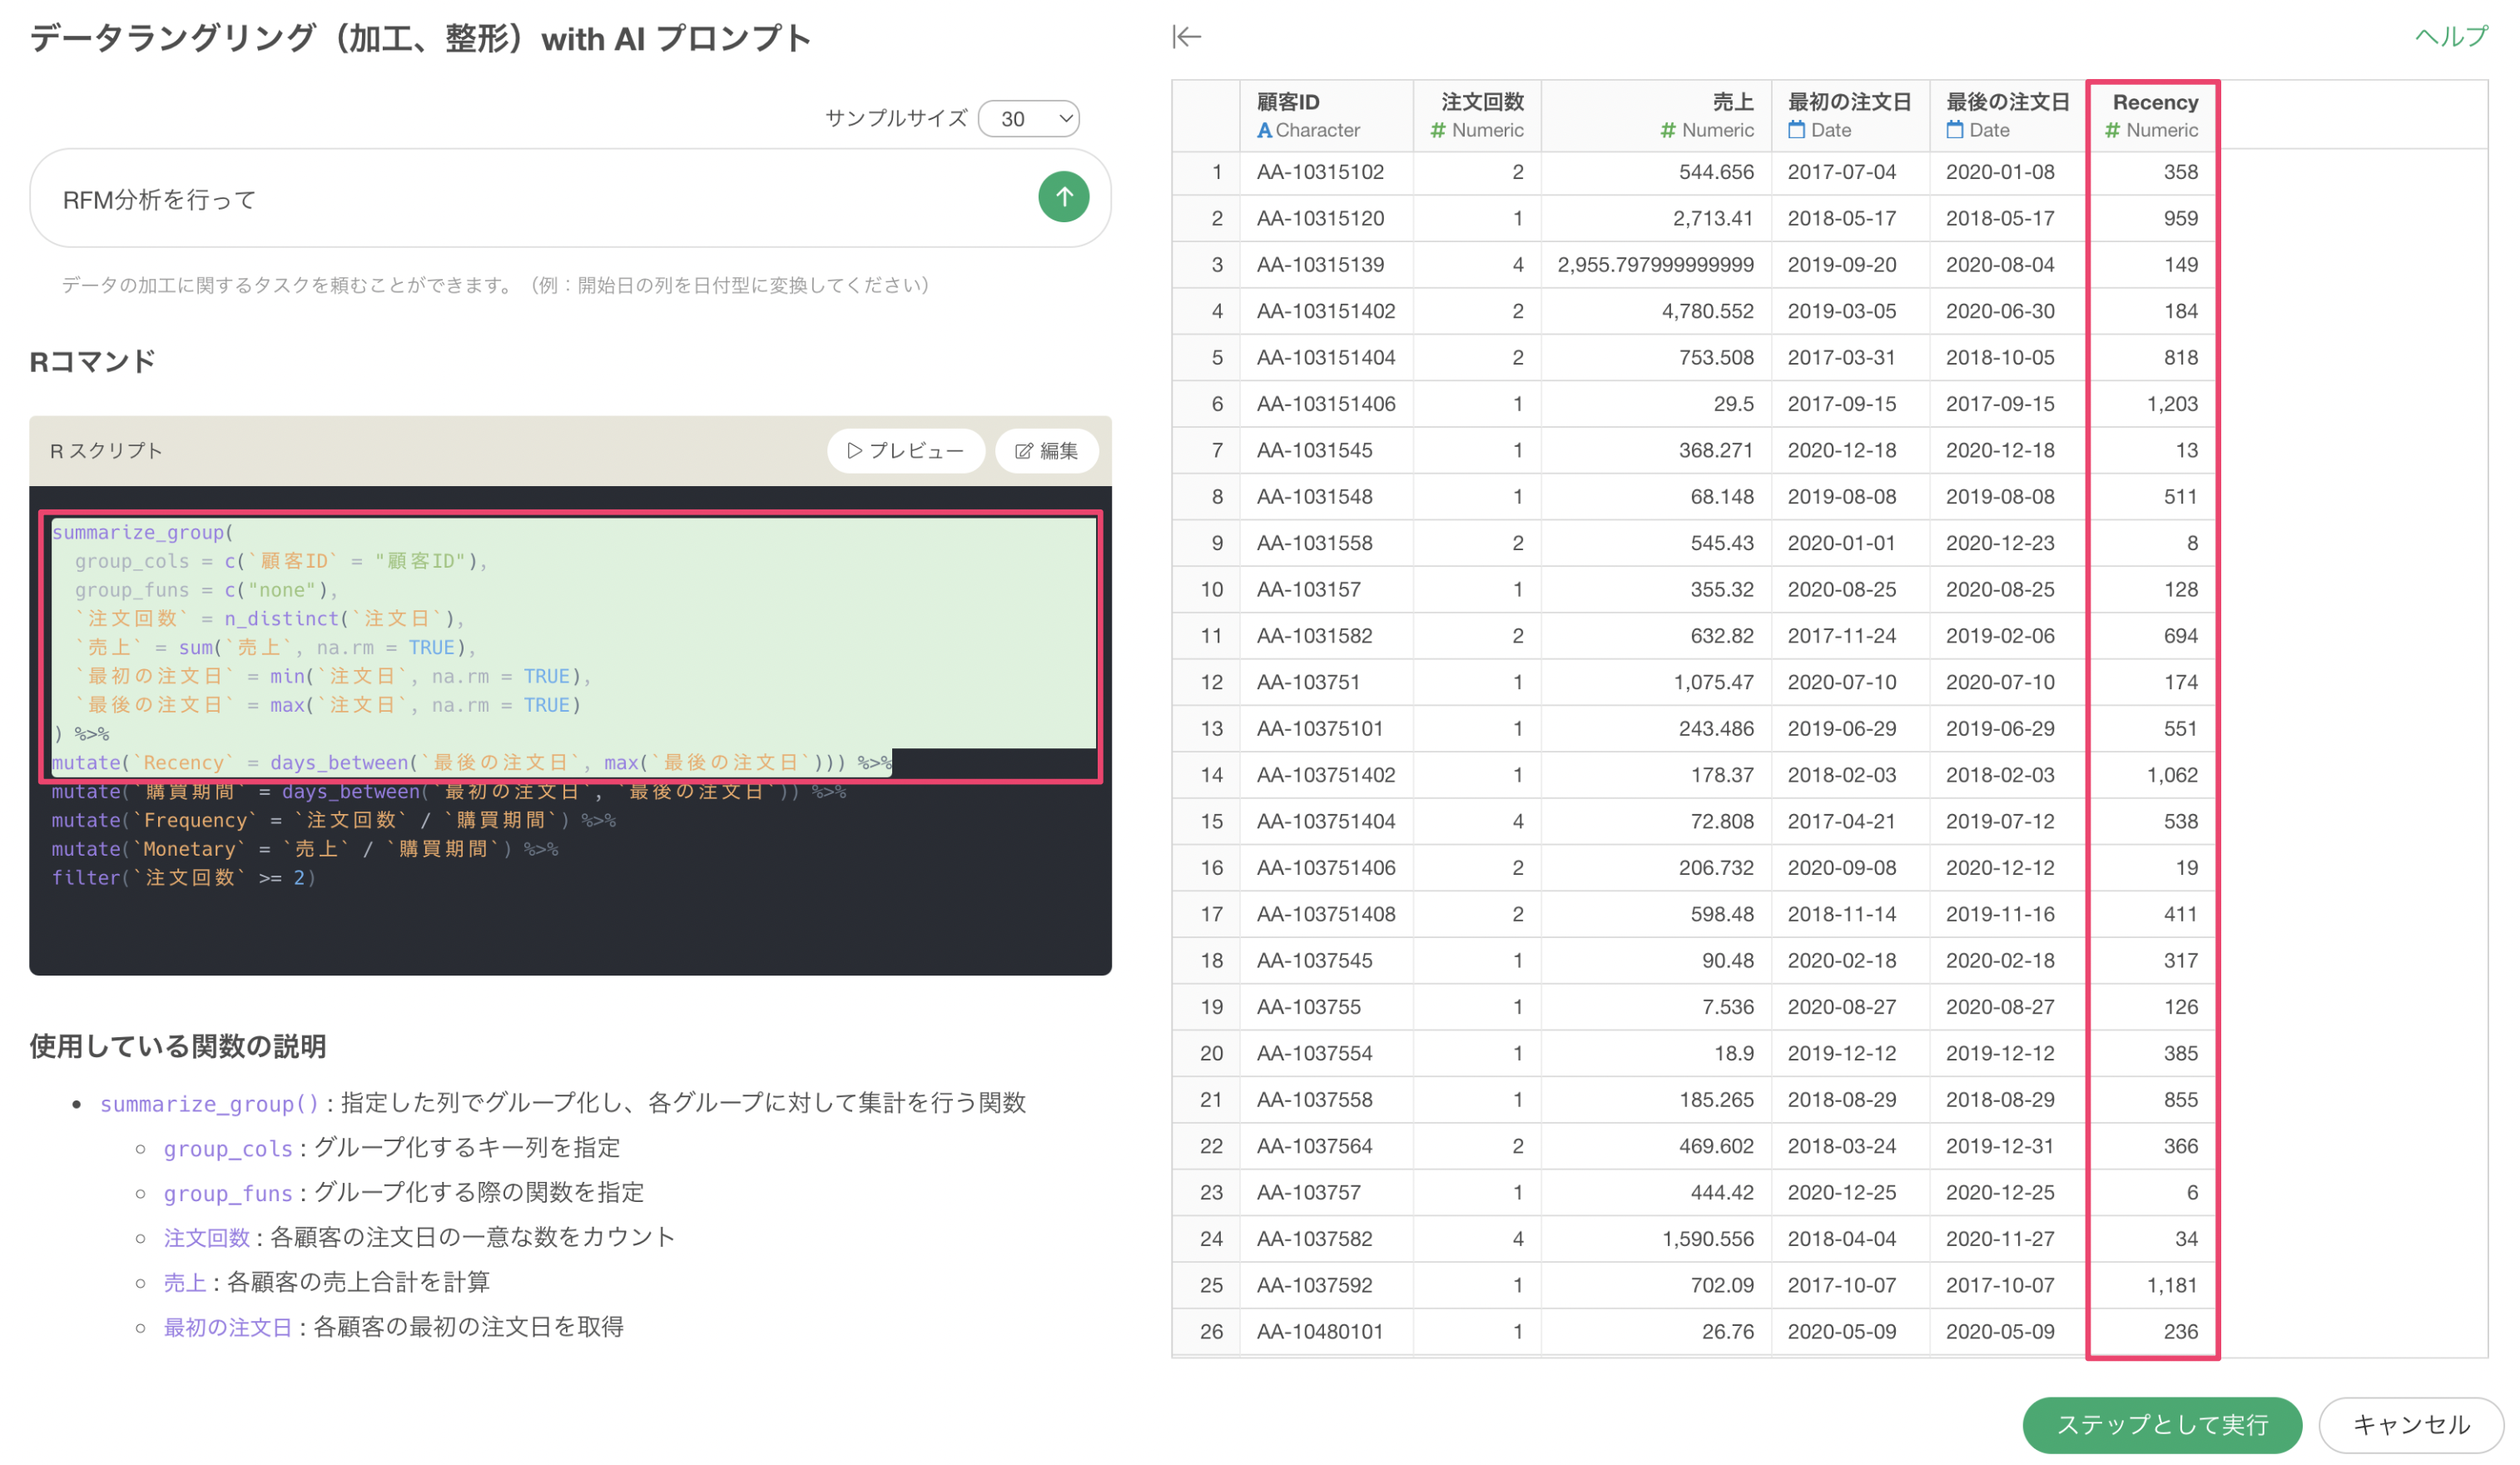Select the 顧客ID column header
Image resolution: width=2520 pixels, height=1465 pixels.
[x=1326, y=116]
